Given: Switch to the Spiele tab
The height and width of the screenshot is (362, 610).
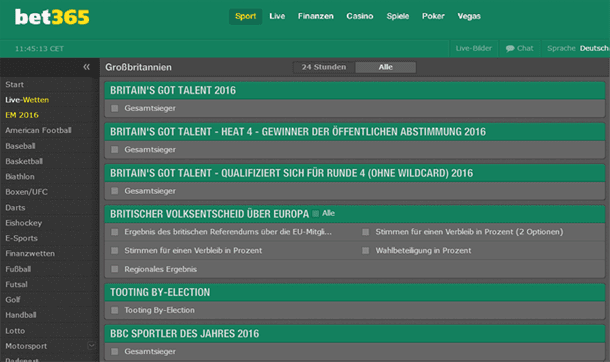Looking at the screenshot, I should 398,16.
